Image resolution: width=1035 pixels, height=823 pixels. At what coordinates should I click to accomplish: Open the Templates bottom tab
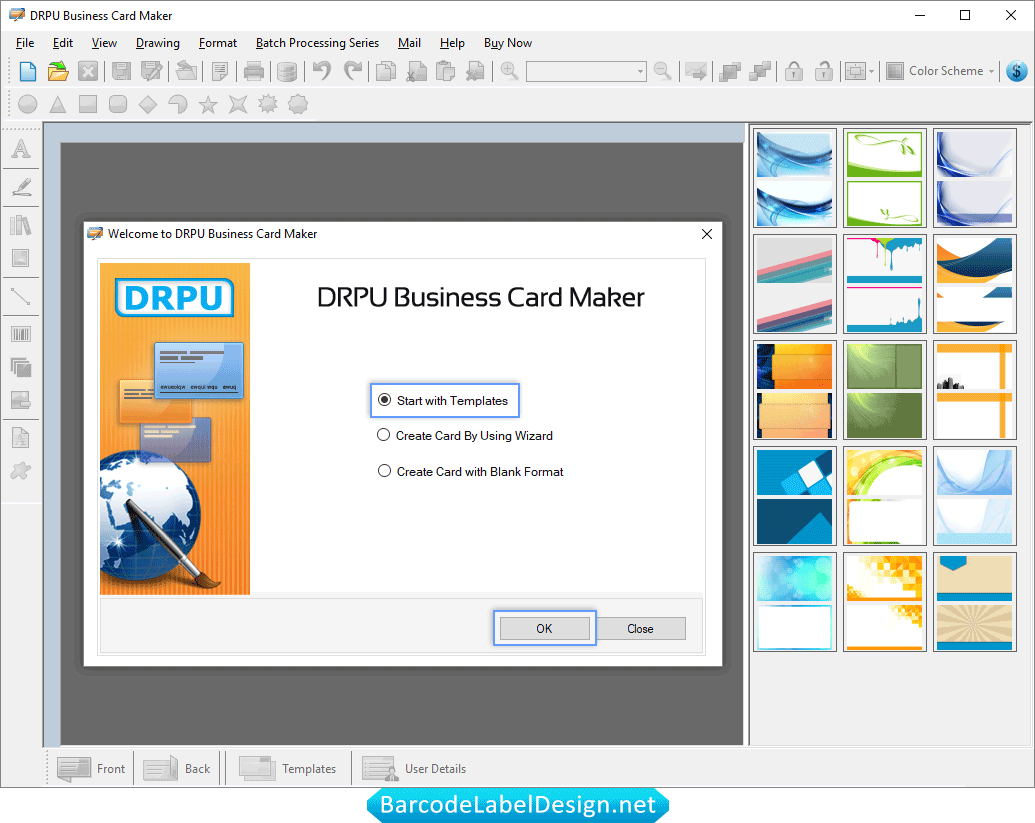288,768
